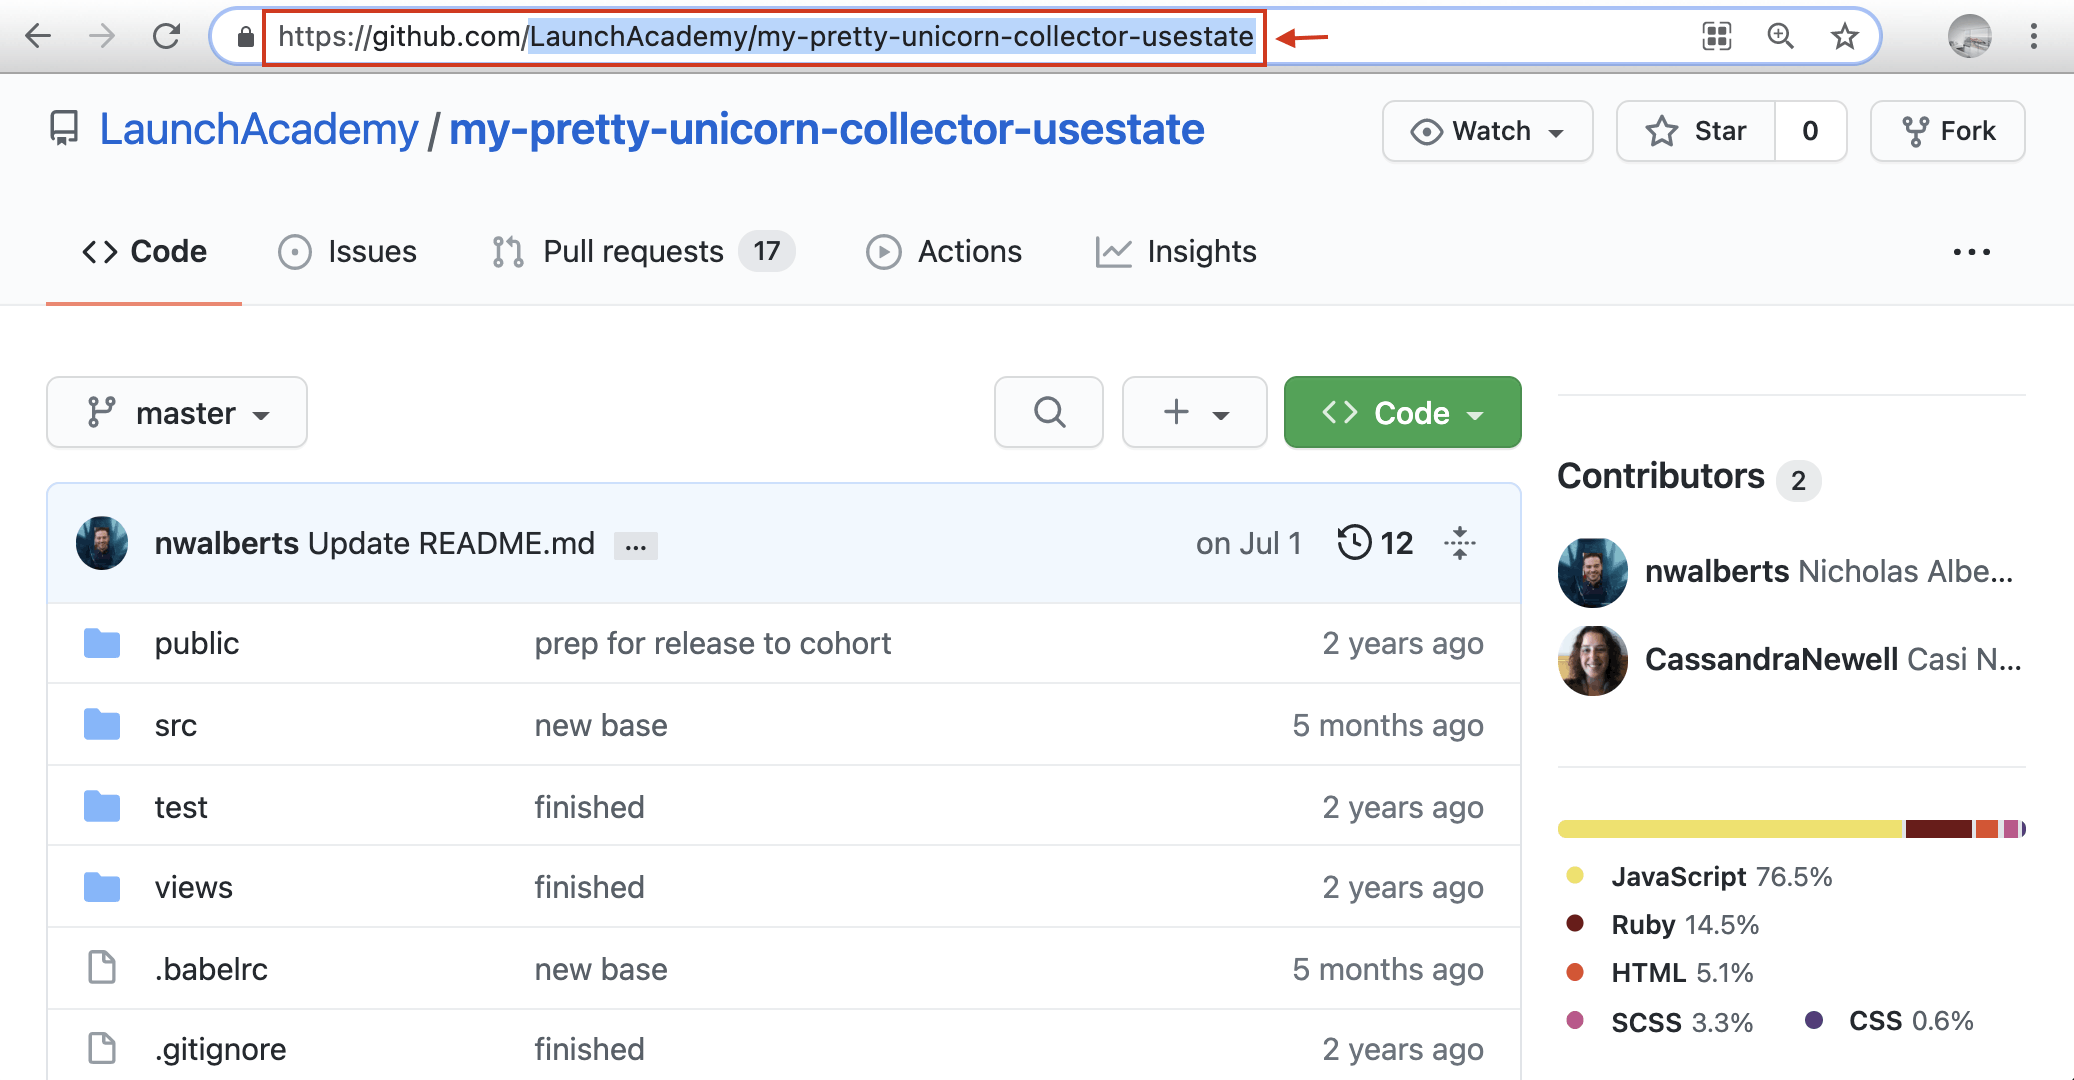Image resolution: width=2074 pixels, height=1080 pixels.
Task: Open the repository template icon left of LaunchAcademy
Action: coord(62,129)
